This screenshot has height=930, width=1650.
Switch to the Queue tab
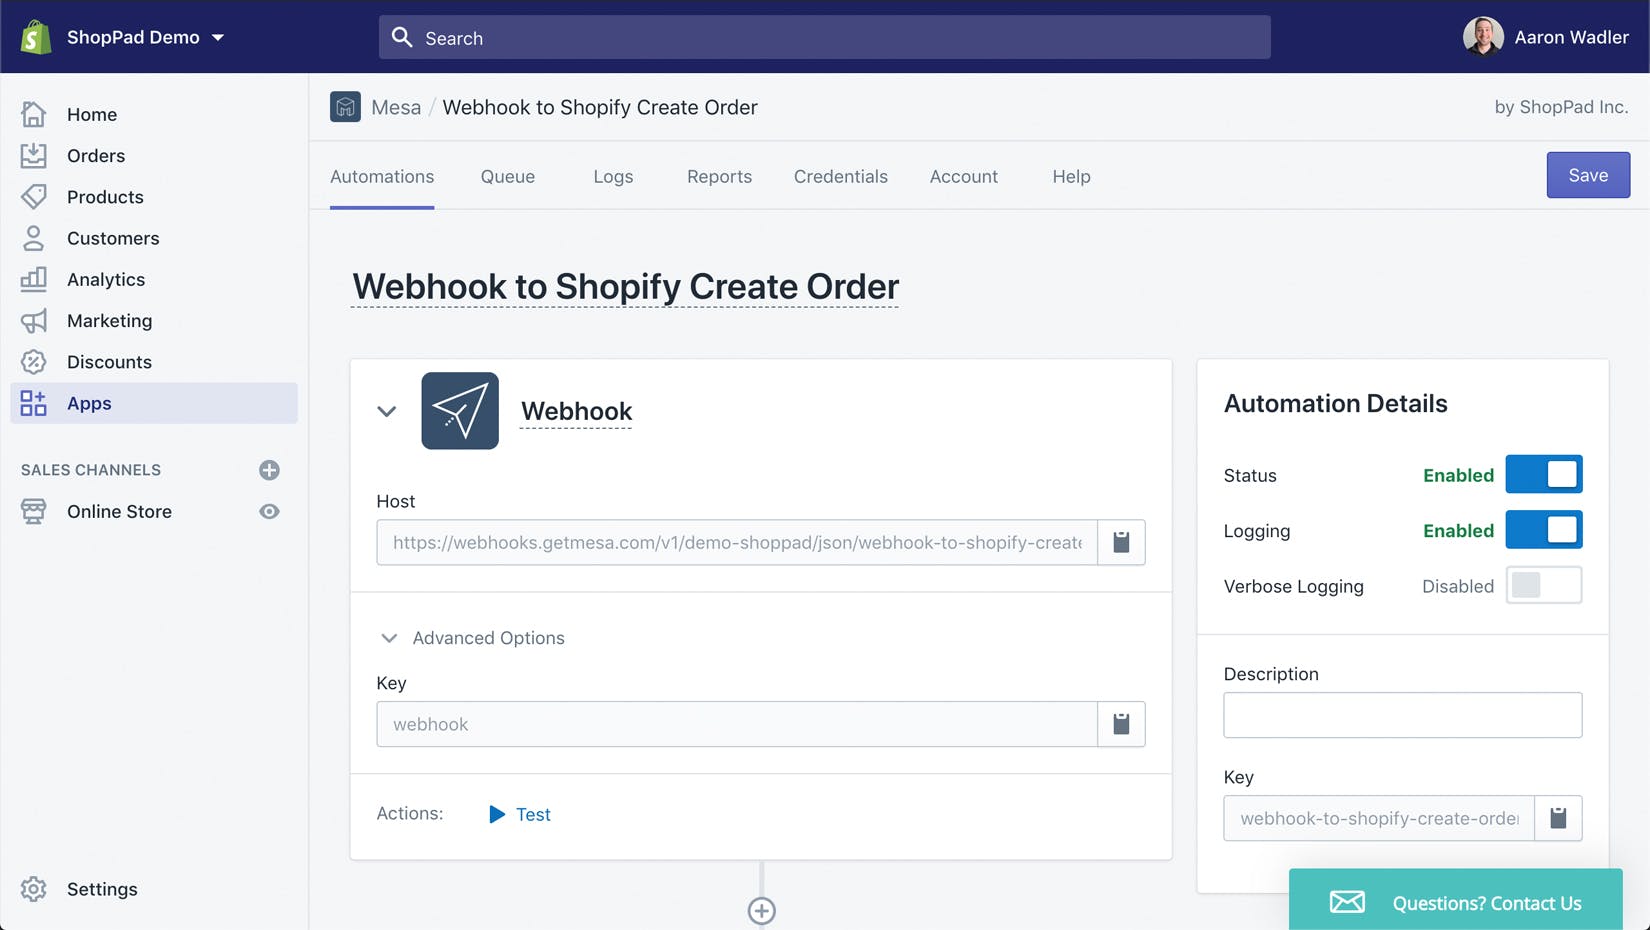coord(507,176)
